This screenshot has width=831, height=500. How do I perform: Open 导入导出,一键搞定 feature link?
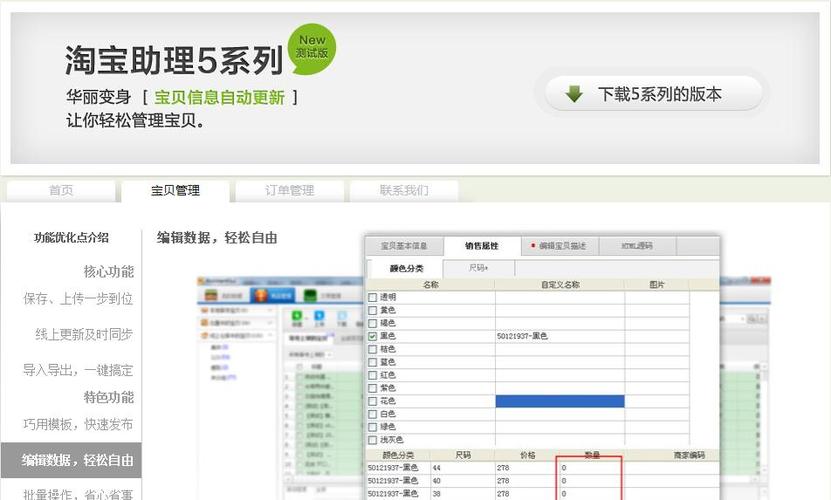coord(78,370)
